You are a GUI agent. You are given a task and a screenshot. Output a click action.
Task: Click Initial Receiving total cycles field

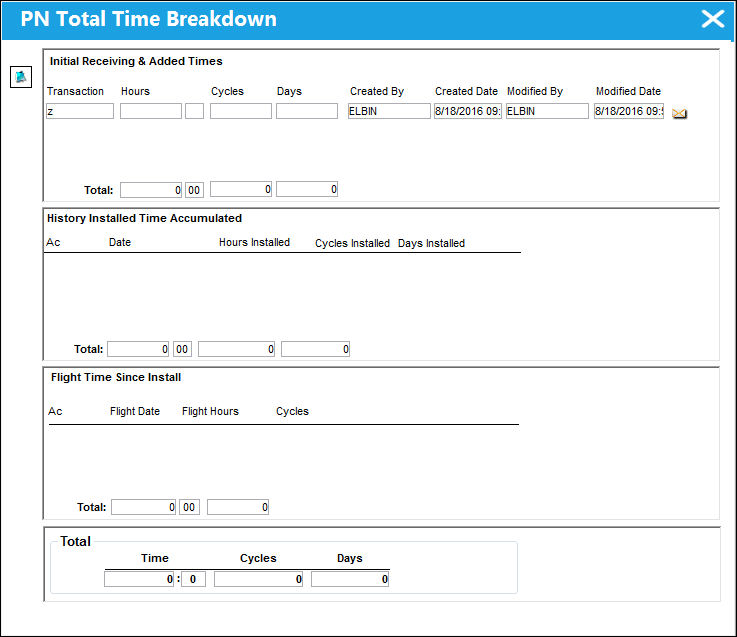[x=241, y=189]
